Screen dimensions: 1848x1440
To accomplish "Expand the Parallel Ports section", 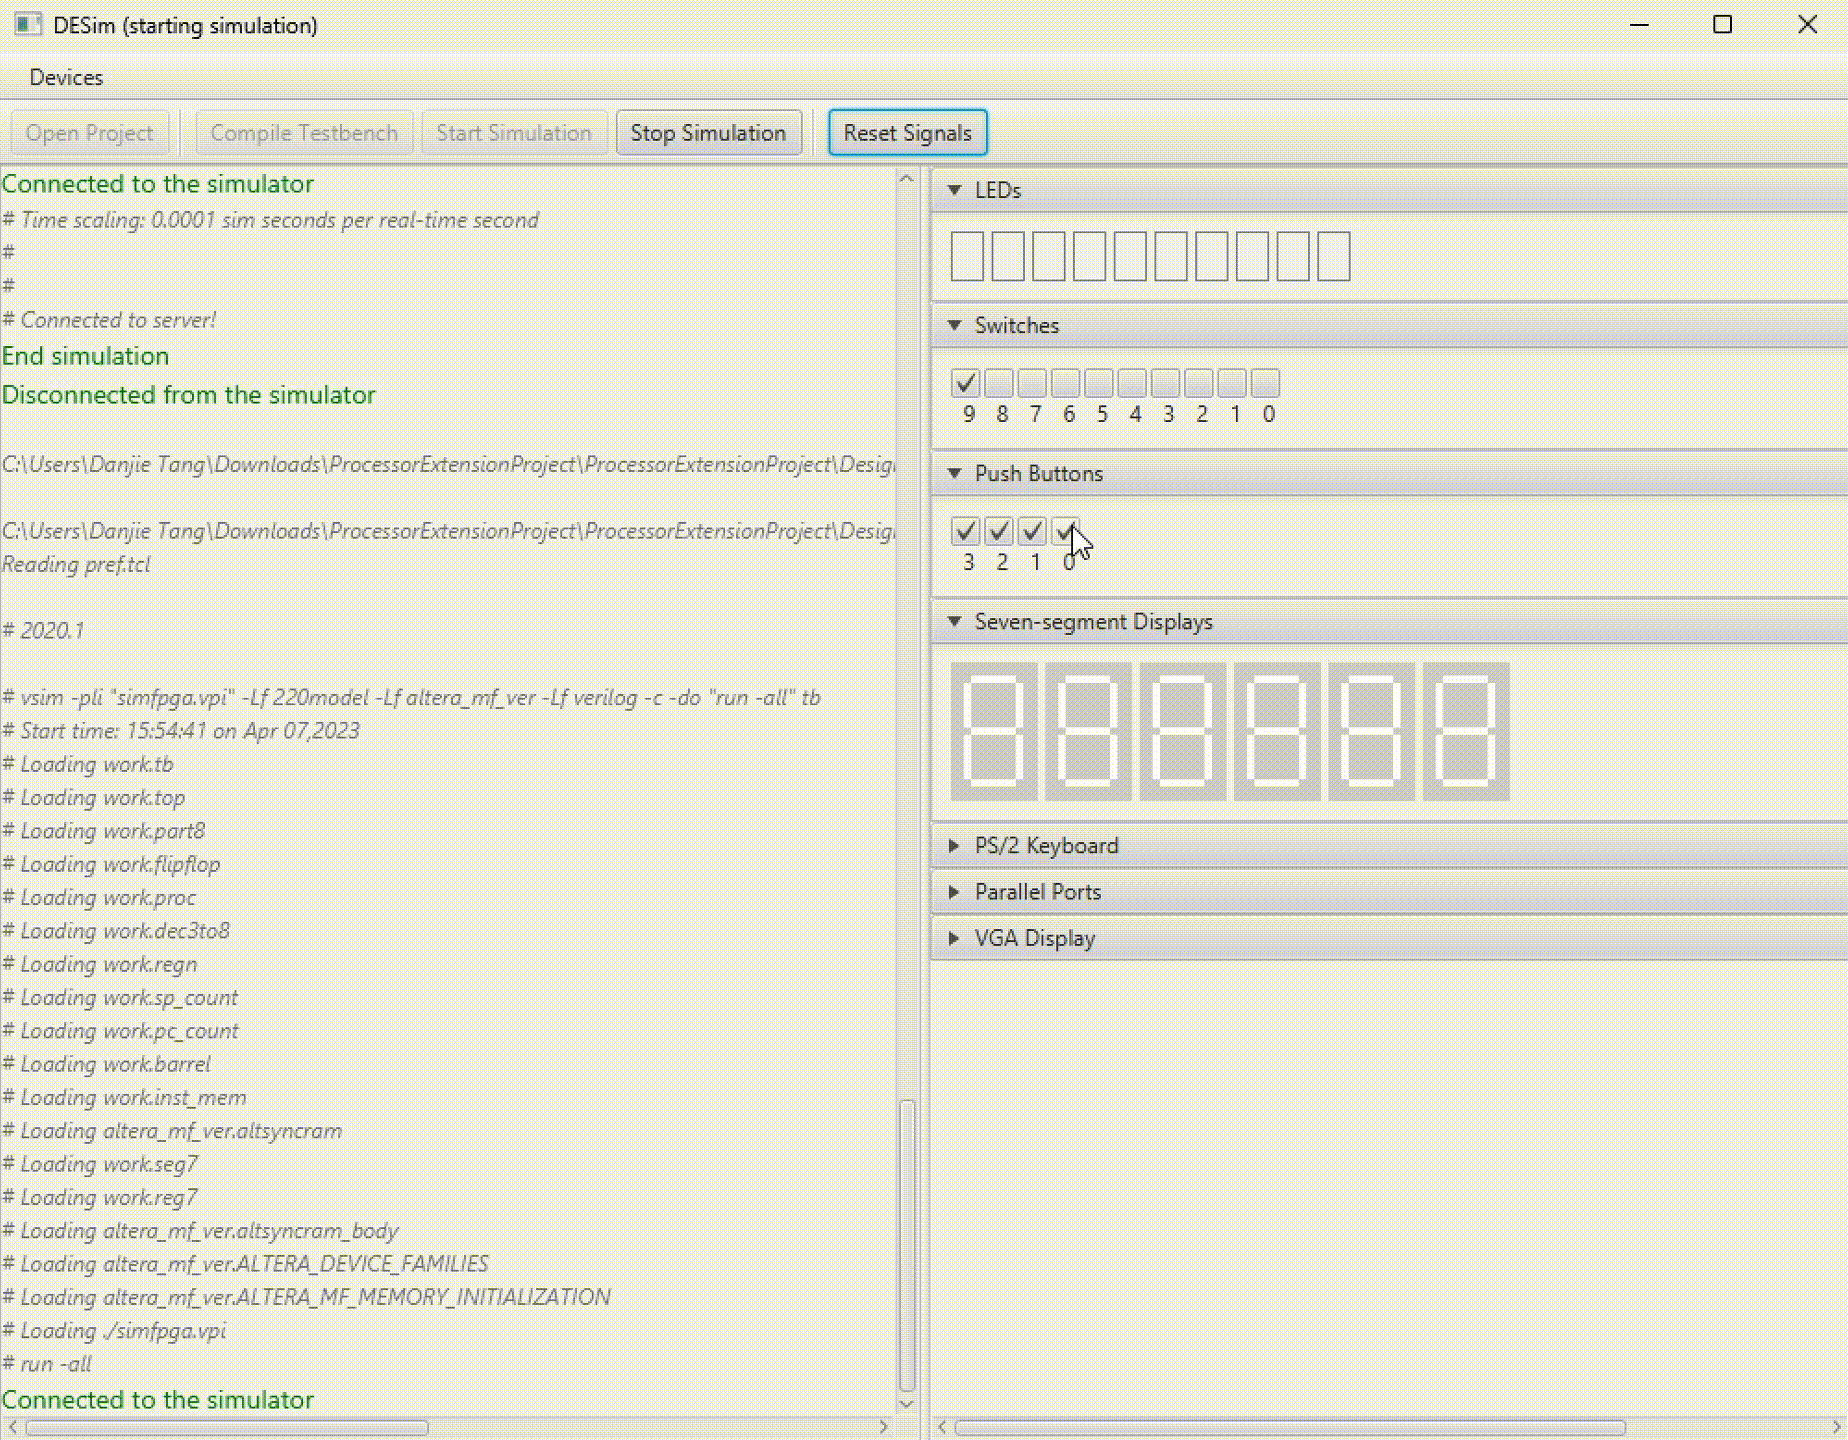I will (954, 892).
